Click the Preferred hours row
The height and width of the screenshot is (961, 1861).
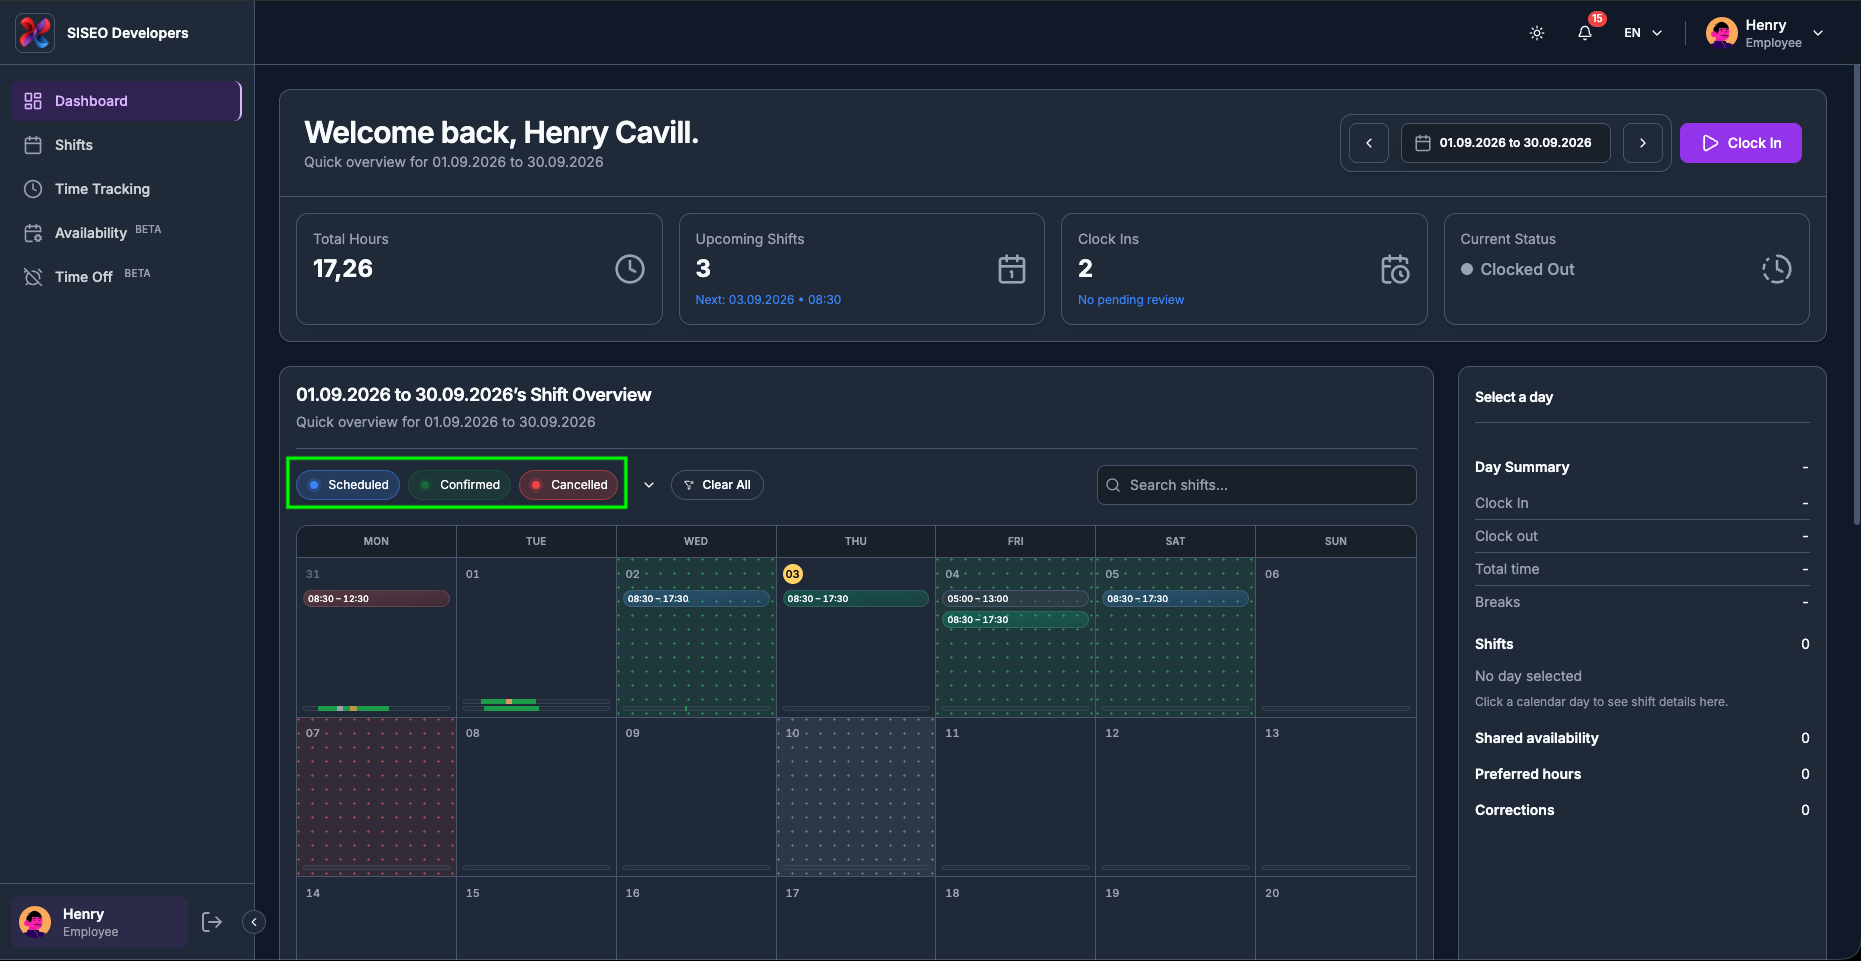[x=1642, y=774]
